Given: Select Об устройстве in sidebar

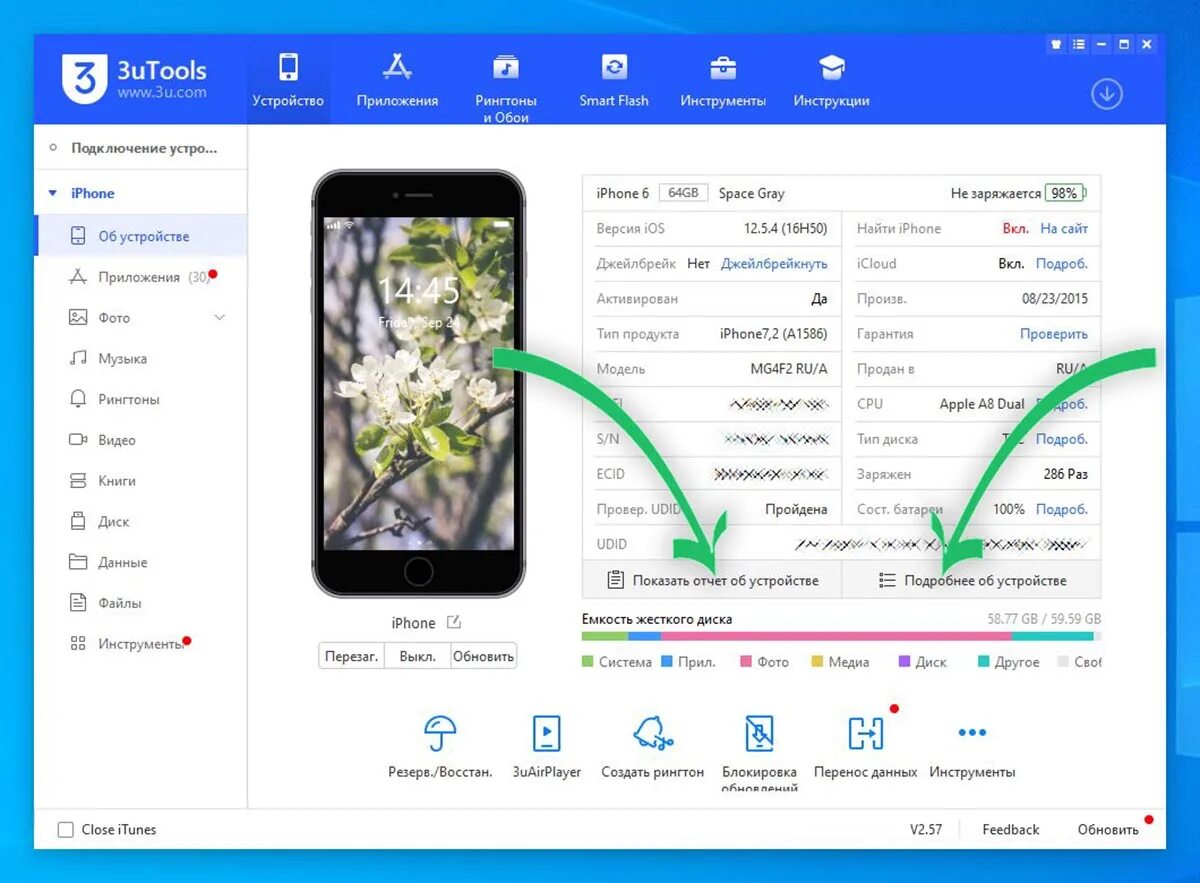Looking at the screenshot, I should coord(141,236).
